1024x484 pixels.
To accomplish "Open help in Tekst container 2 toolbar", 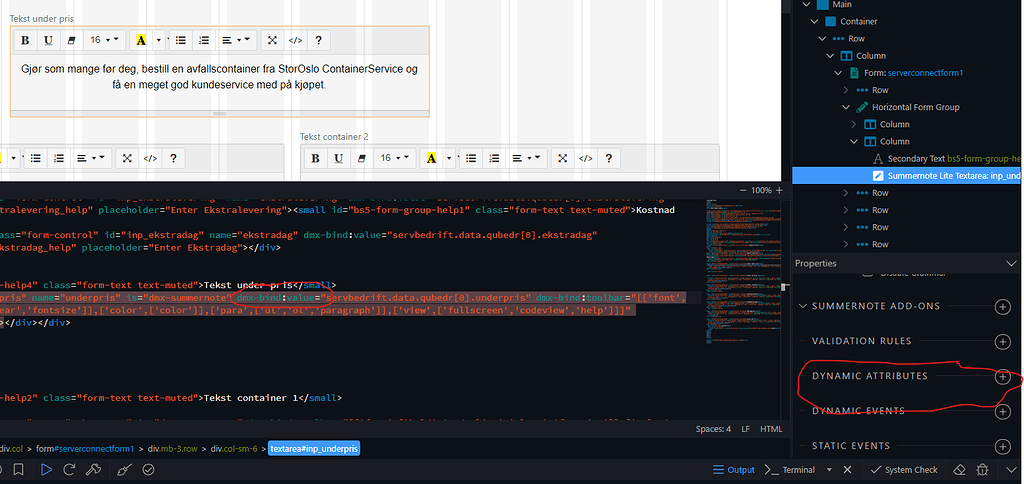I will click(608, 158).
